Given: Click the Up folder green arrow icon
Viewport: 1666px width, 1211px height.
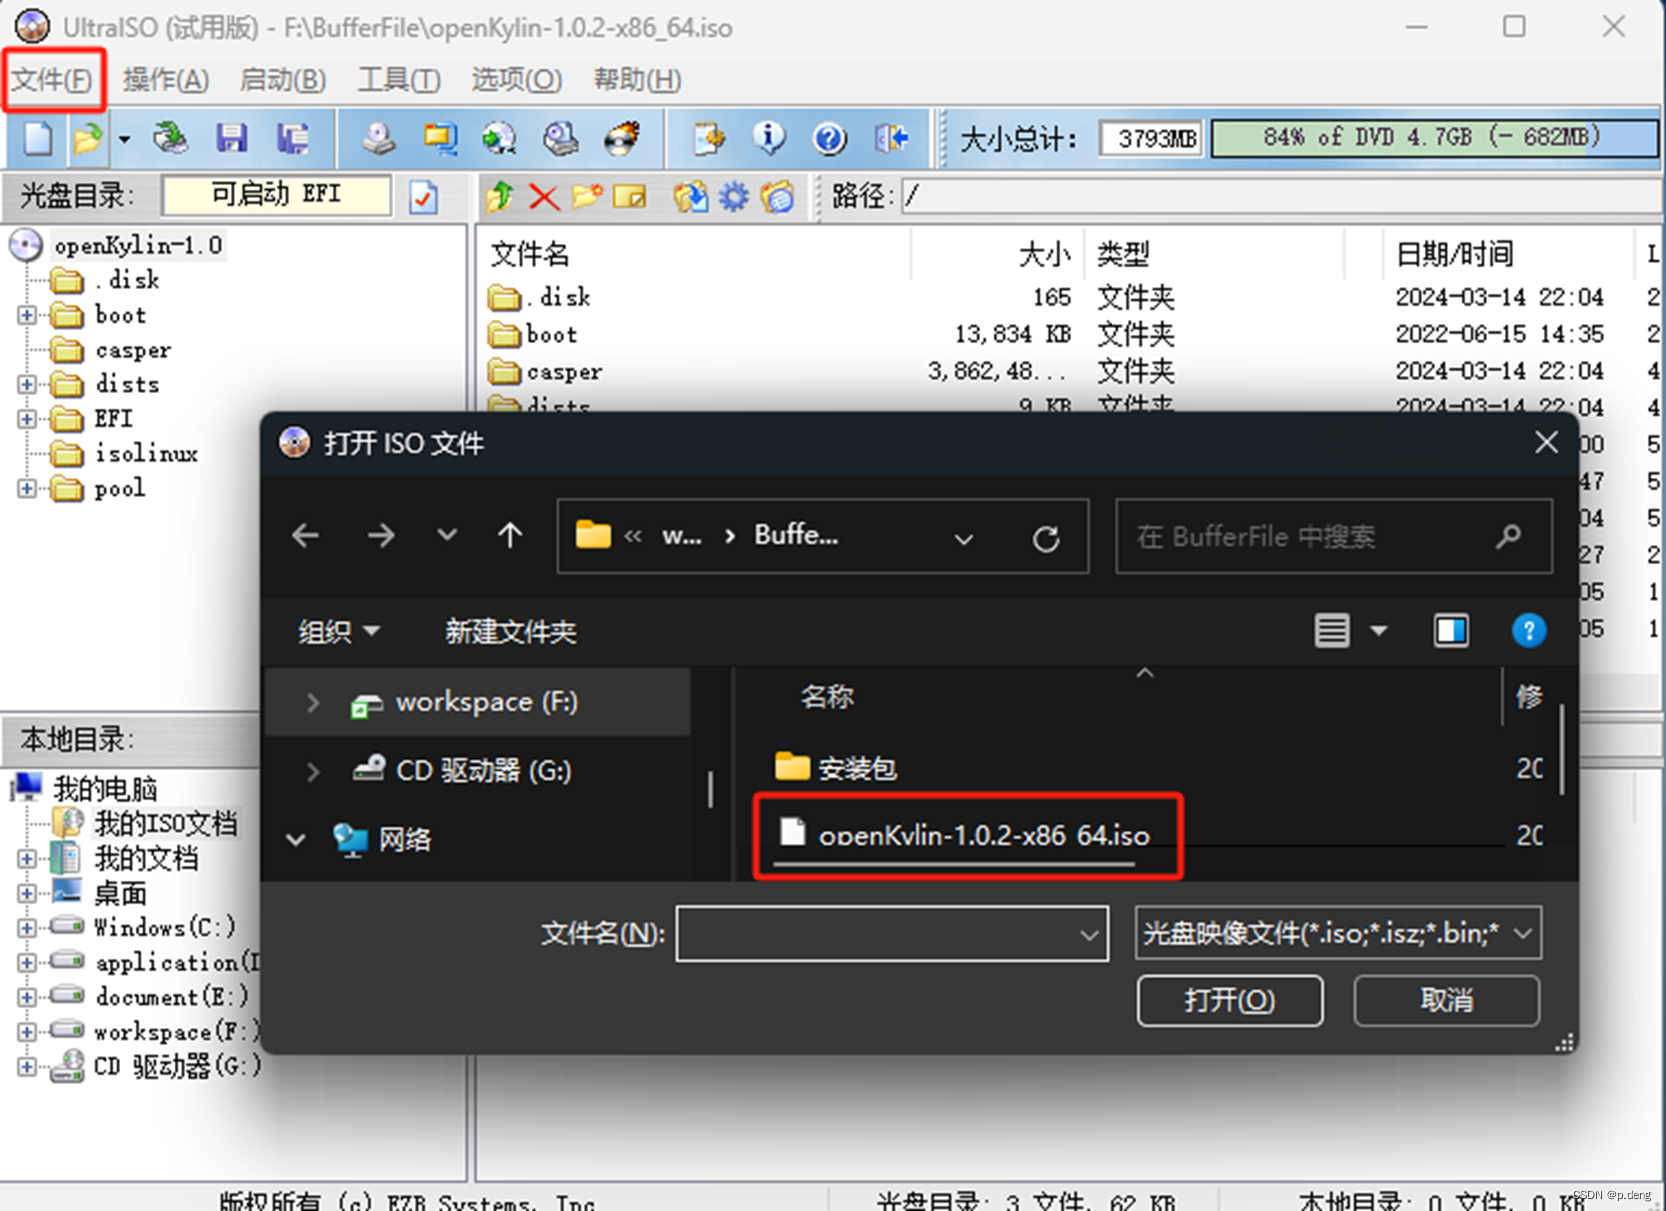Looking at the screenshot, I should 499,197.
